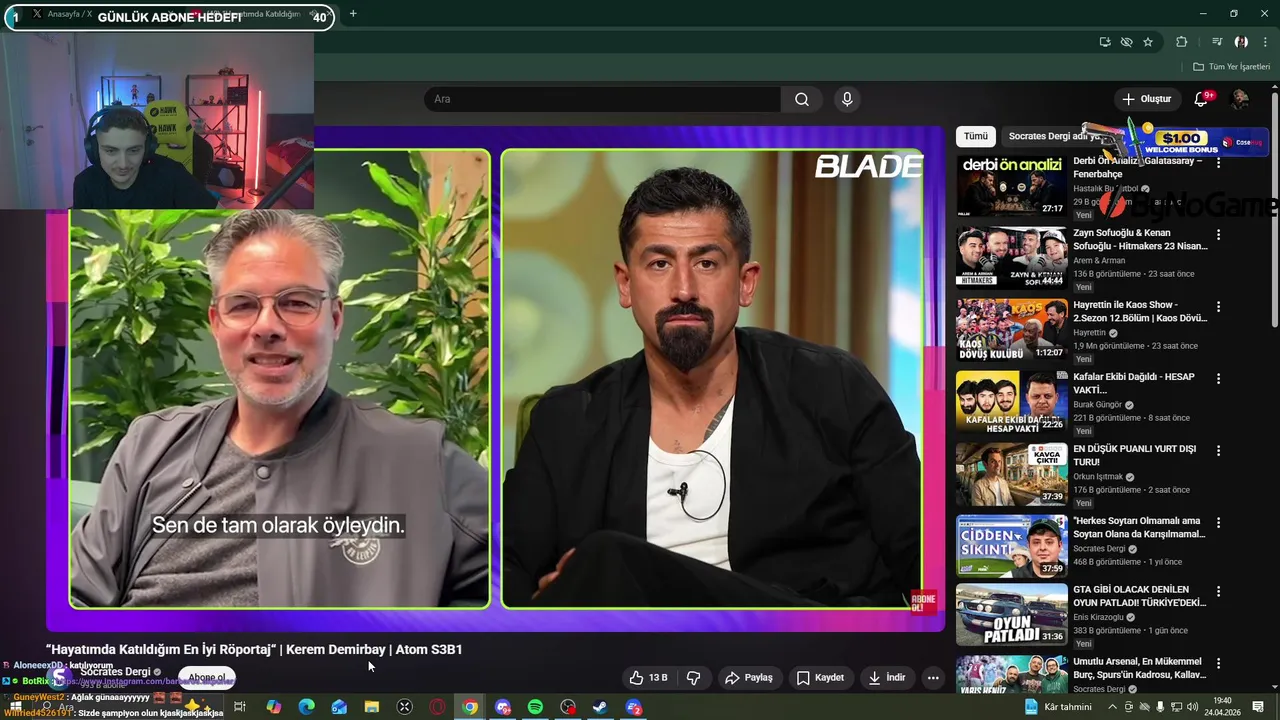Screen dimensions: 1280x720
Task: Bookmark this page with the star icon
Action: pos(1148,42)
